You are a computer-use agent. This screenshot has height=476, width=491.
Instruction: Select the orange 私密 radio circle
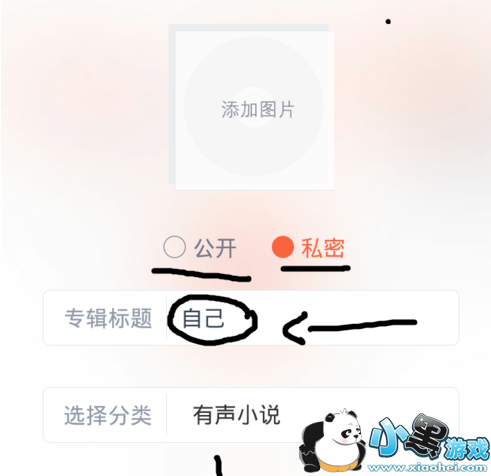click(283, 247)
